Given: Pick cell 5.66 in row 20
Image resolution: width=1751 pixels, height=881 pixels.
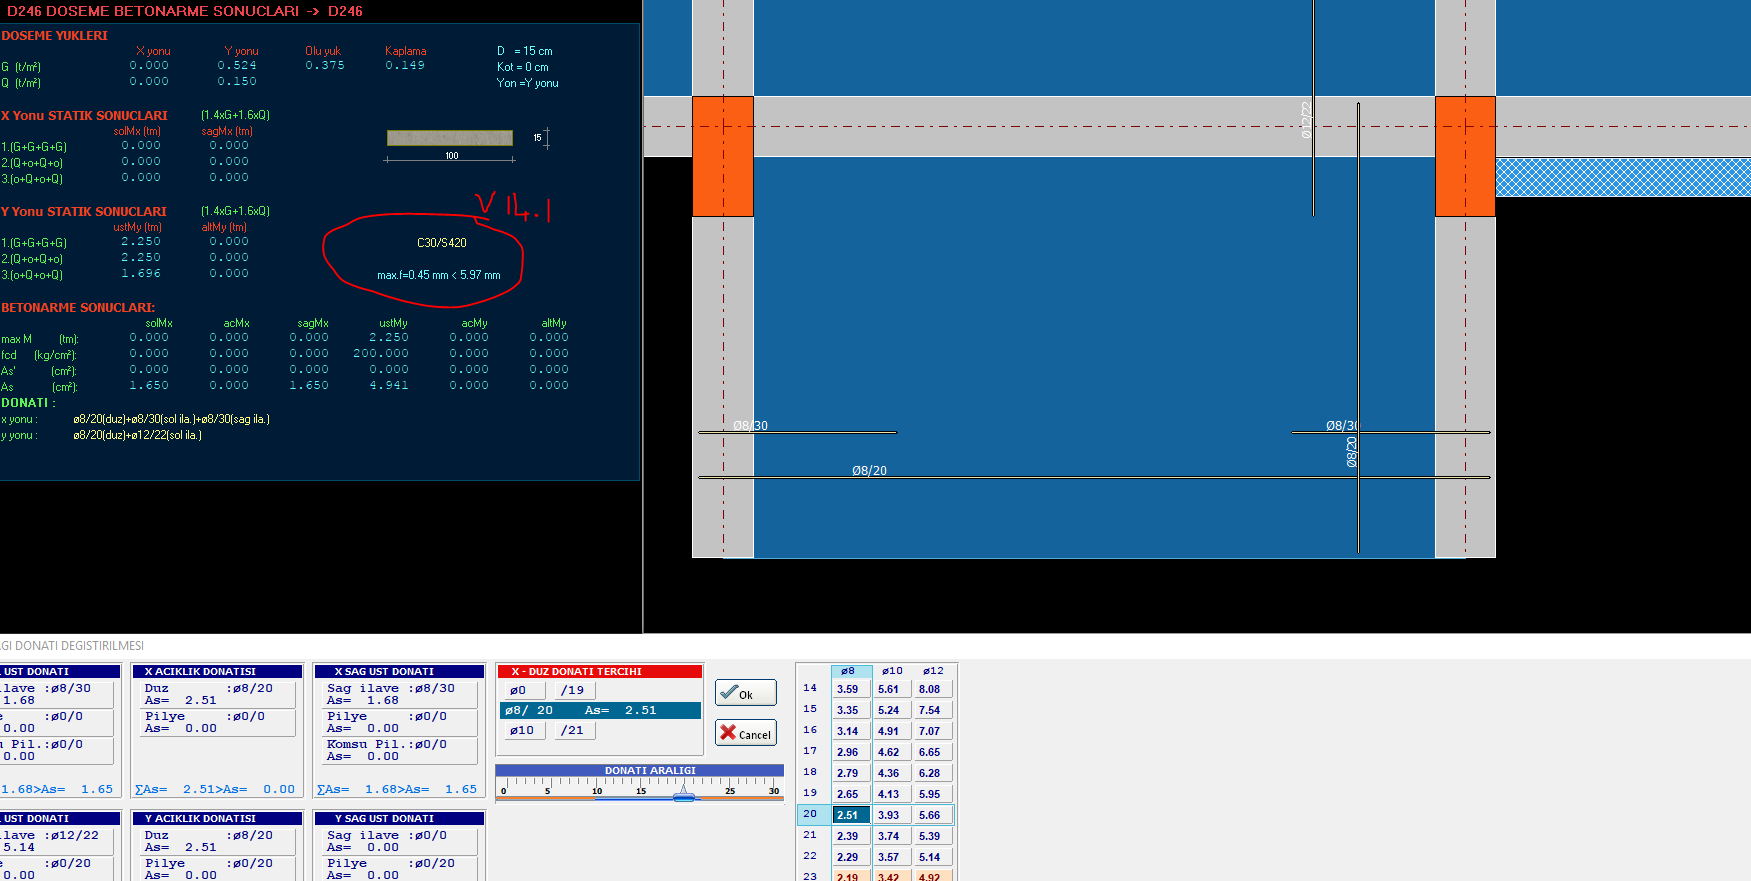Looking at the screenshot, I should click(x=930, y=815).
